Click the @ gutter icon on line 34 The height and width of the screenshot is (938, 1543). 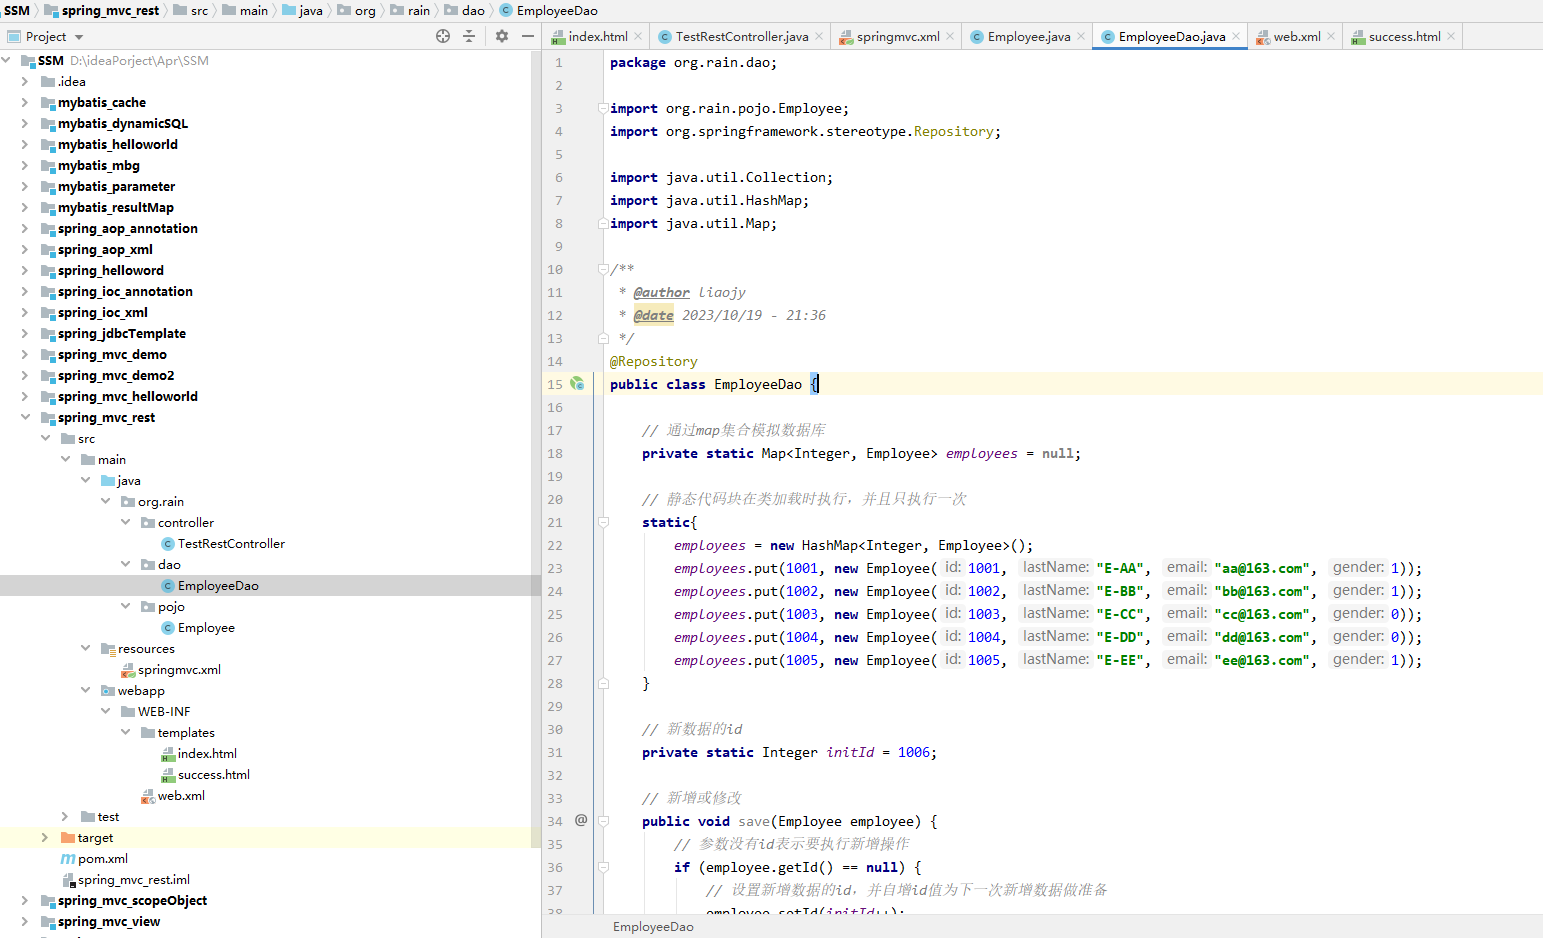[581, 820]
